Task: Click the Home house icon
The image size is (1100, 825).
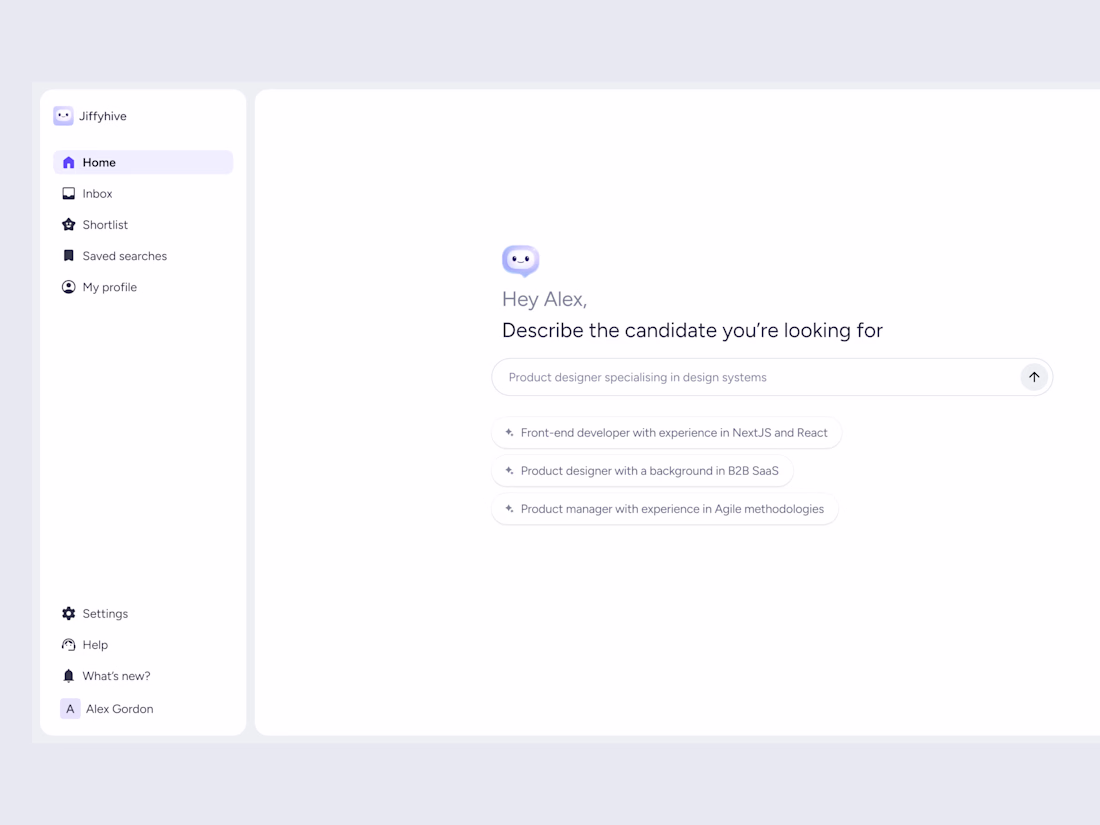Action: [69, 162]
